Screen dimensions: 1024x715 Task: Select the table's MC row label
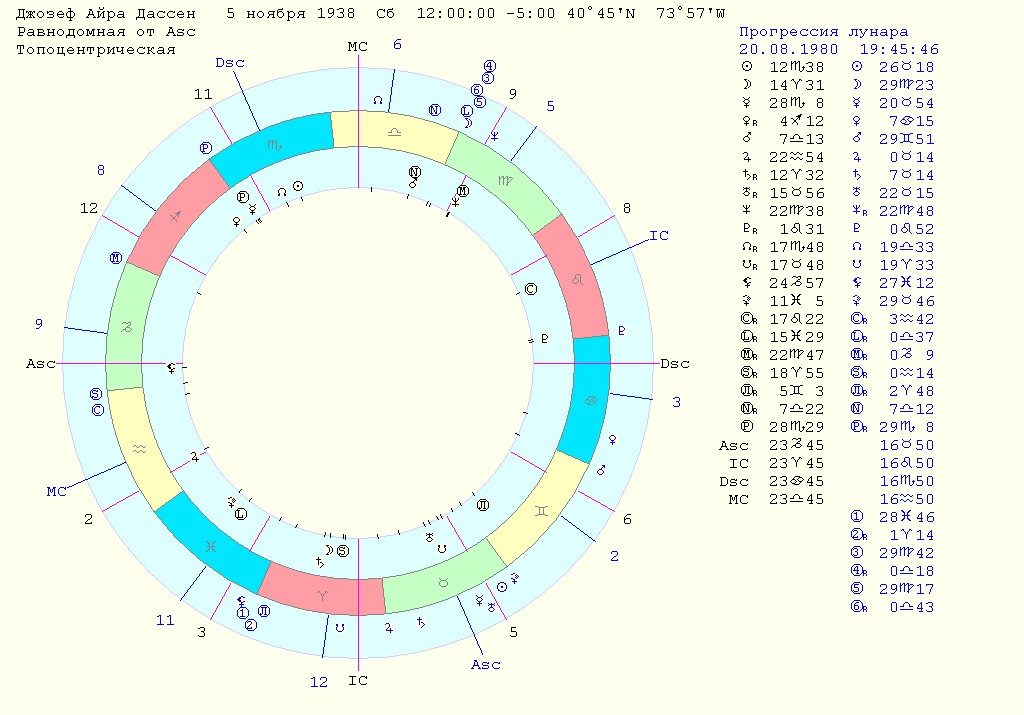[x=738, y=500]
